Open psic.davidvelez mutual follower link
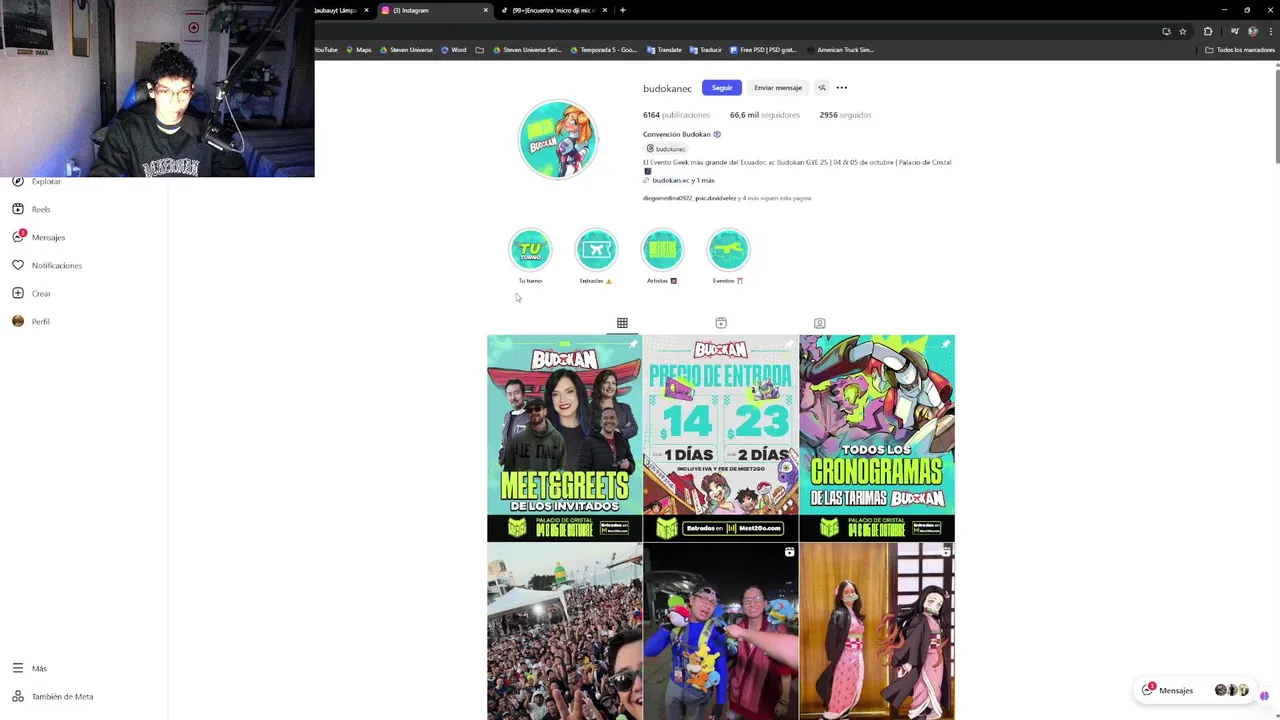The height and width of the screenshot is (720, 1280). [715, 198]
